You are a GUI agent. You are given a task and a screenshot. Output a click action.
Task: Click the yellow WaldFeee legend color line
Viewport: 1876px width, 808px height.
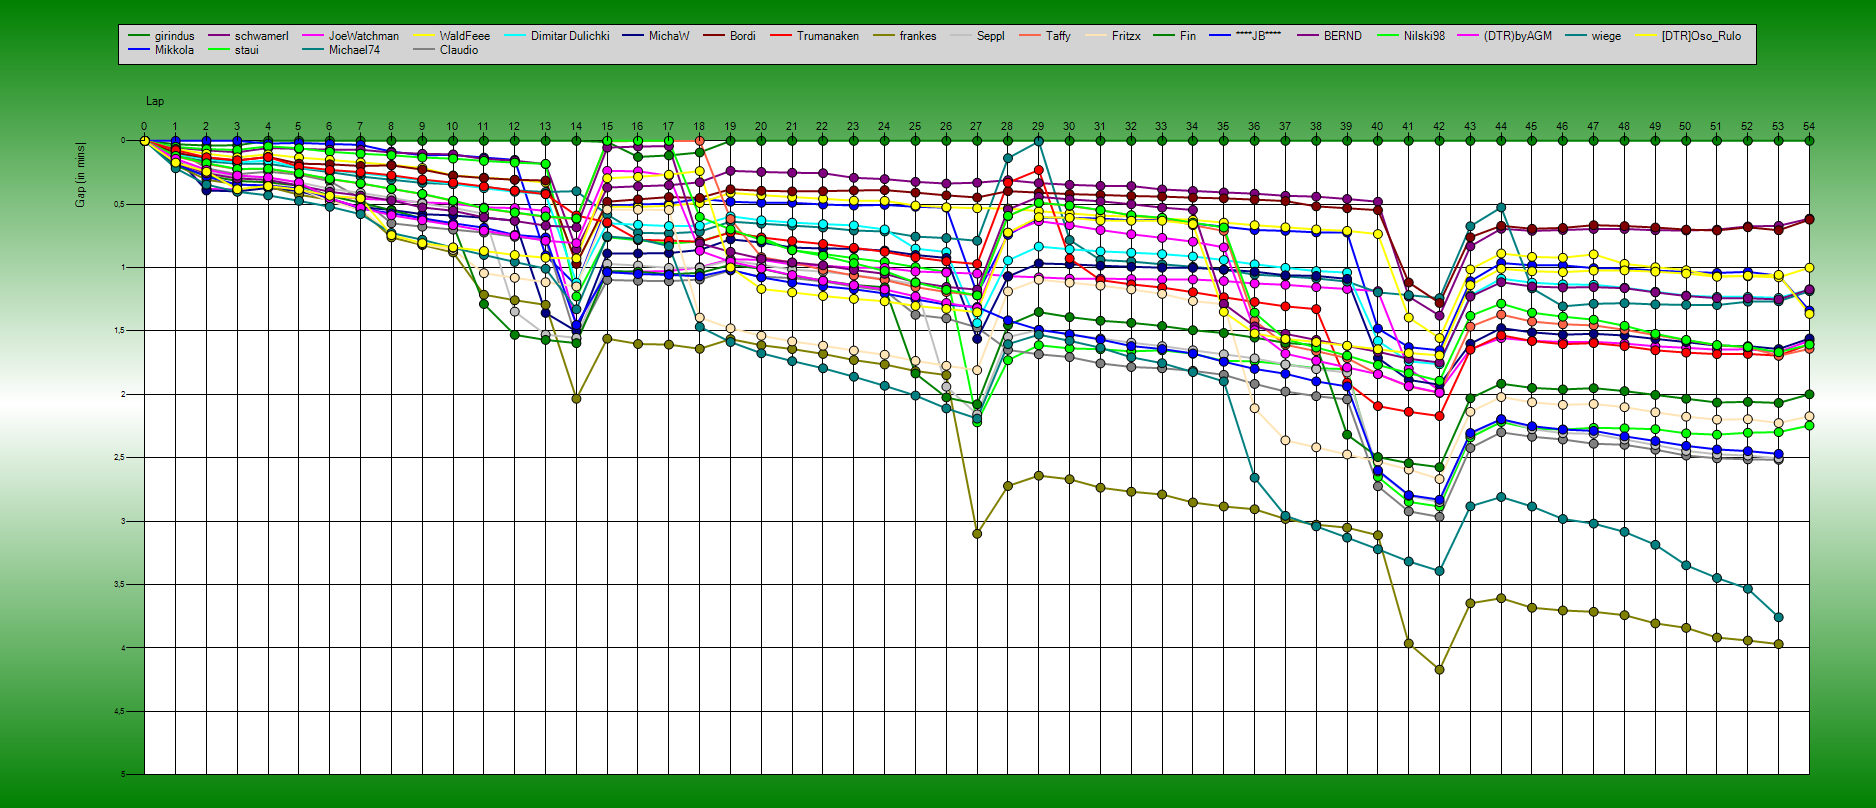pyautogui.click(x=421, y=36)
